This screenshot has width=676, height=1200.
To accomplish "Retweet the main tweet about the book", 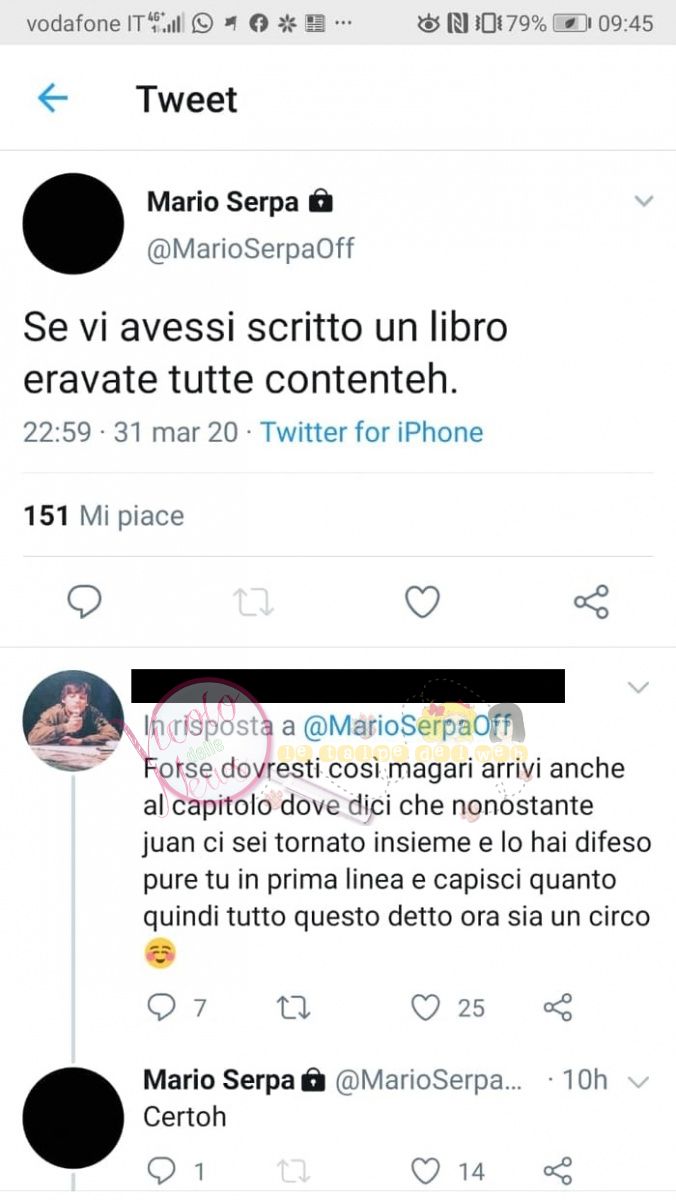I will tap(254, 602).
